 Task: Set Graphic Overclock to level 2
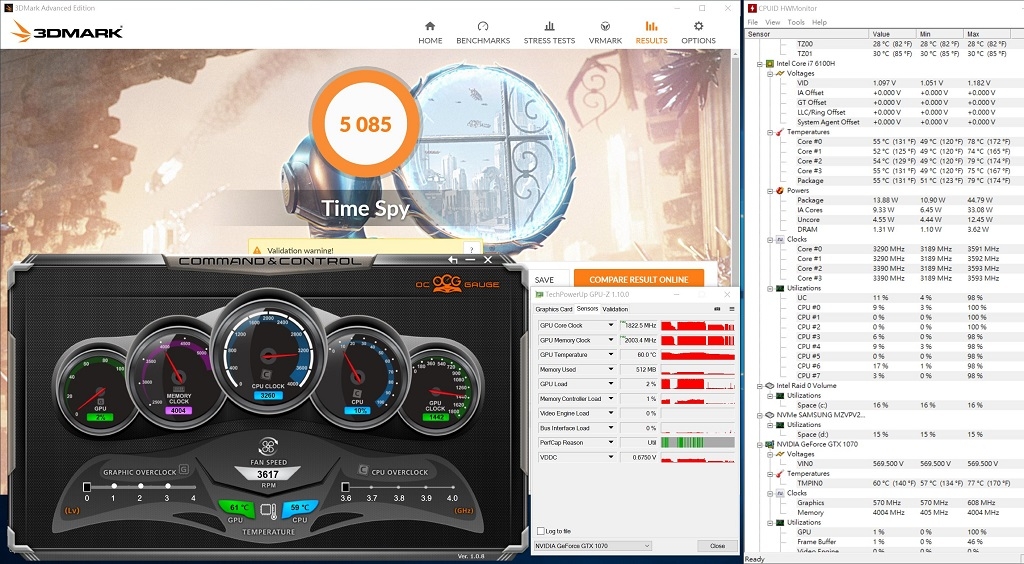pyautogui.click(x=140, y=486)
